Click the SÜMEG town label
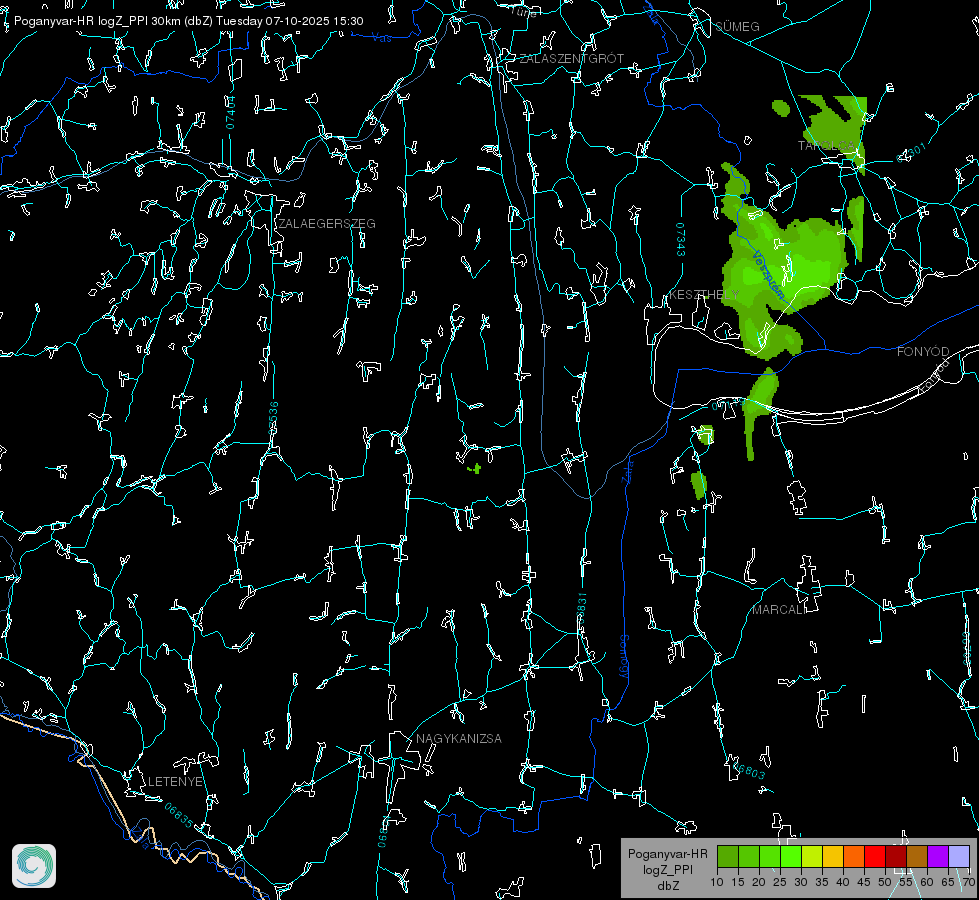 point(737,26)
